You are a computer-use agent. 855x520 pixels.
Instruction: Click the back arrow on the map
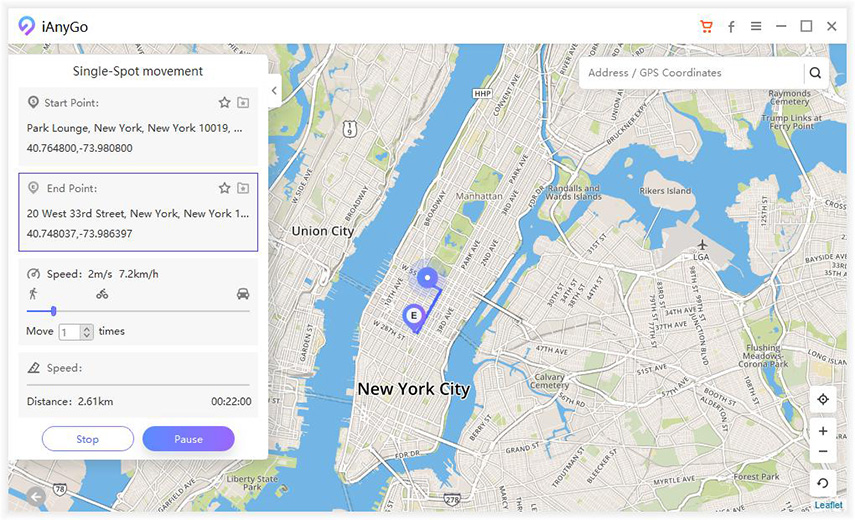coord(37,497)
